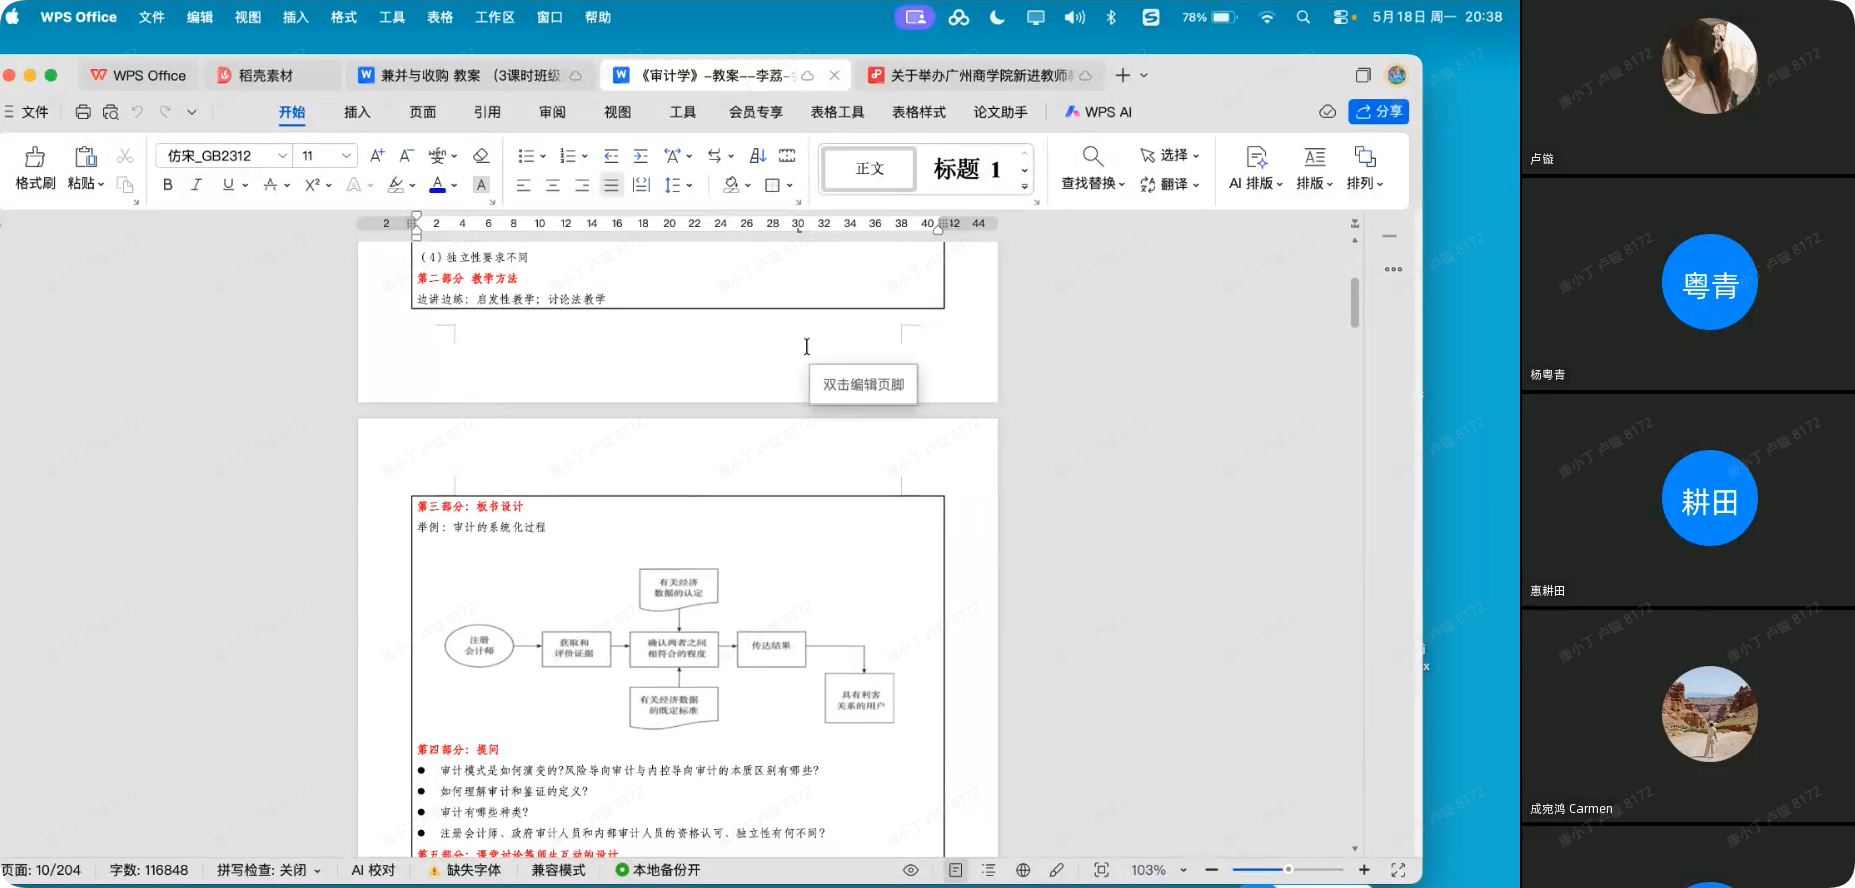The height and width of the screenshot is (888, 1855).
Task: Click the pen annotation icon in status bar
Action: [1057, 870]
